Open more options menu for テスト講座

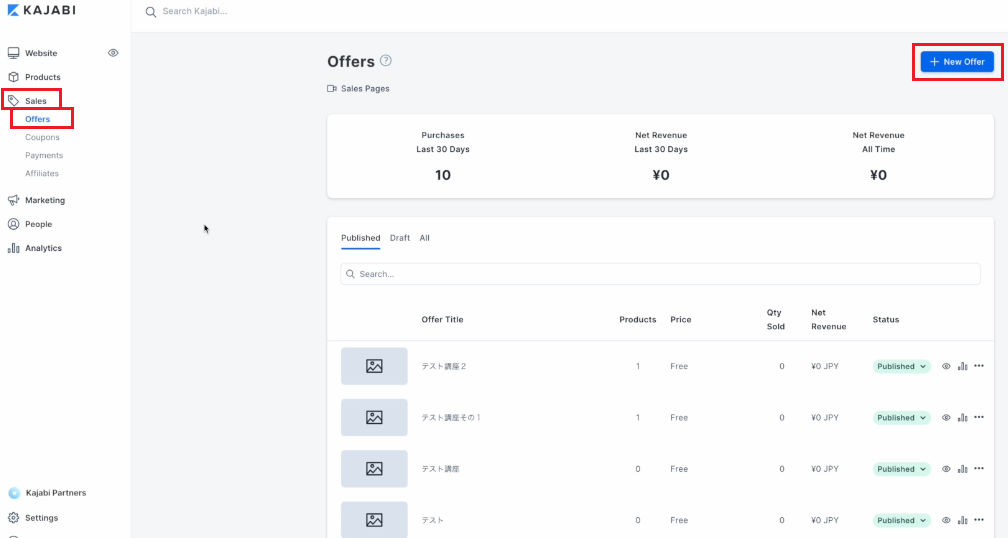[979, 469]
